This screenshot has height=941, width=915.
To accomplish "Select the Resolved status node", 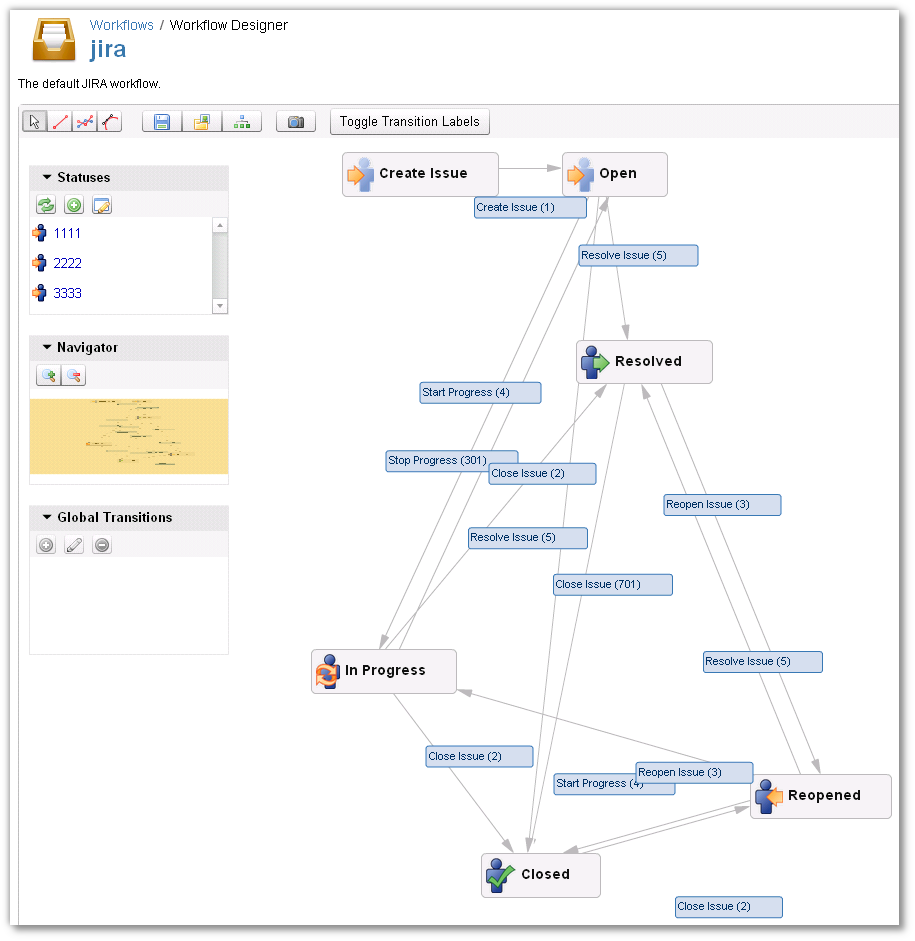I will tap(644, 362).
